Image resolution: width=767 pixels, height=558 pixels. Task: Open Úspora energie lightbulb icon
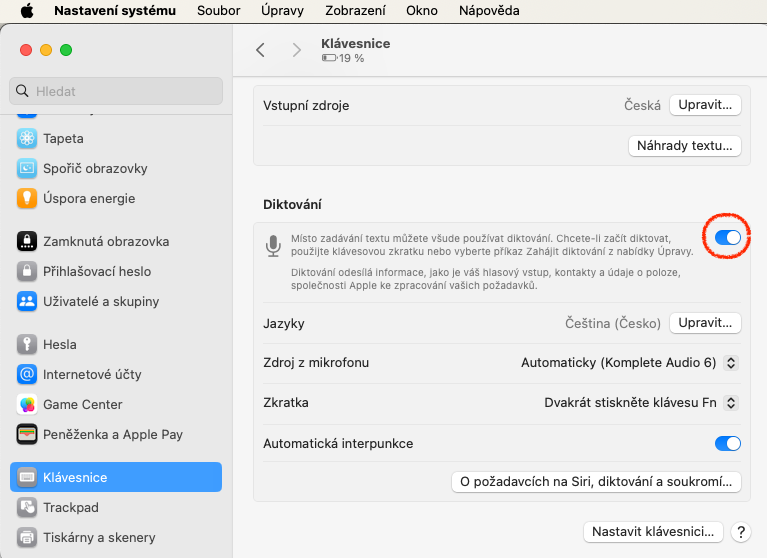click(27, 198)
